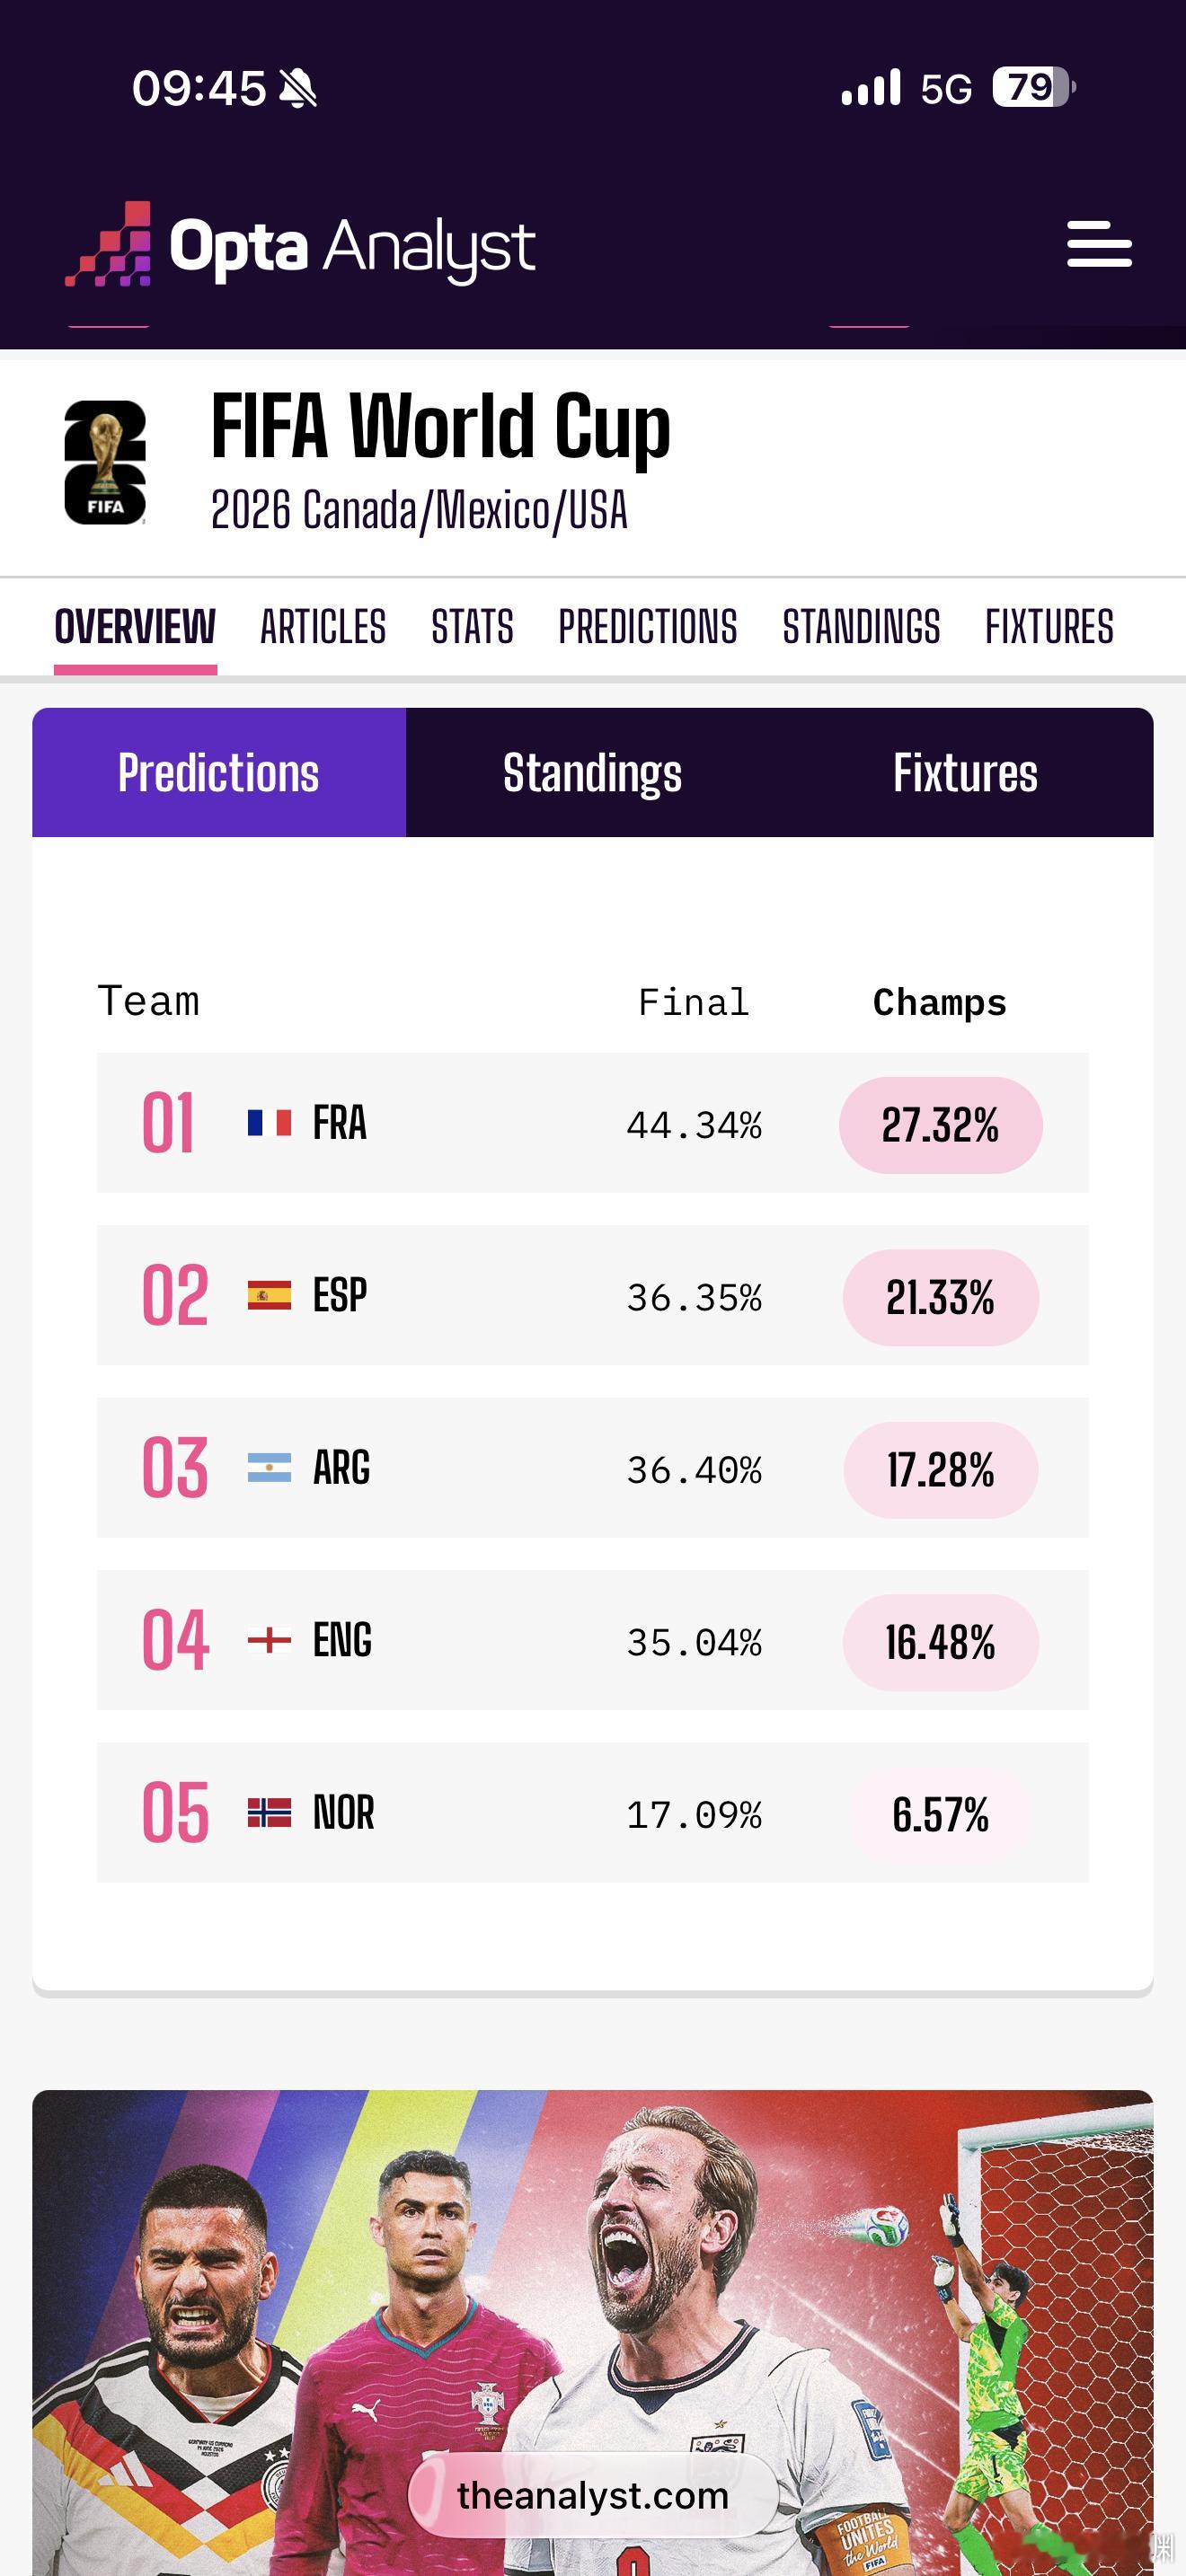1186x2576 pixels.
Task: Sort by the Champs column header
Action: (x=940, y=1002)
